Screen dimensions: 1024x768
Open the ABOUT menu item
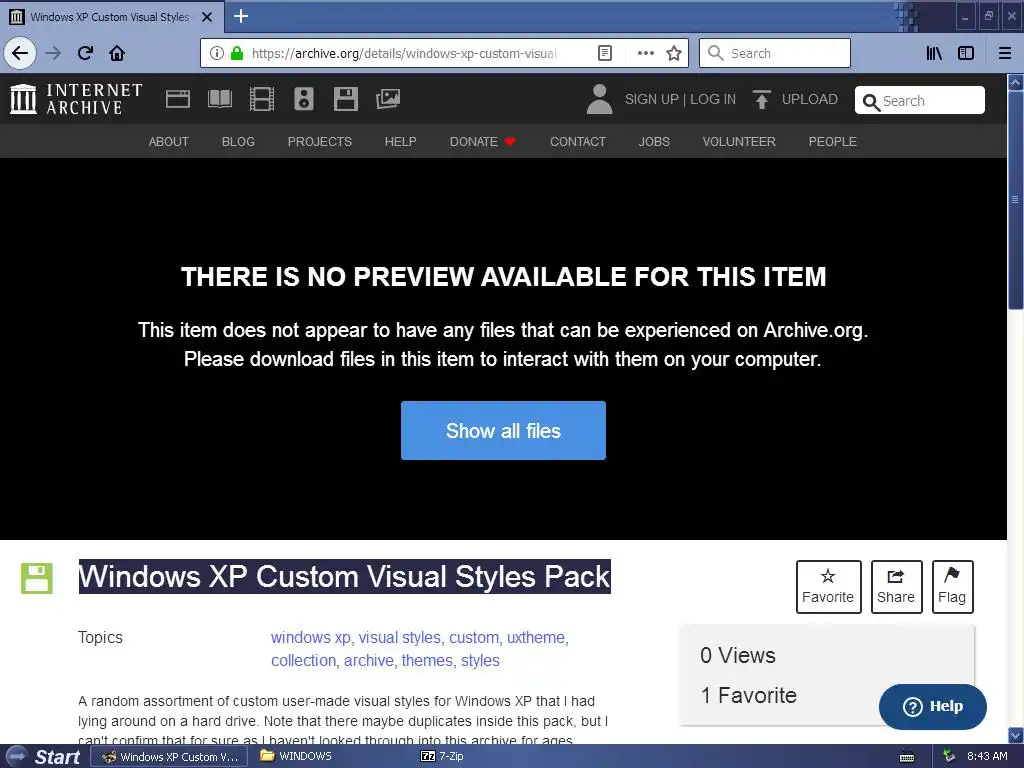click(168, 142)
